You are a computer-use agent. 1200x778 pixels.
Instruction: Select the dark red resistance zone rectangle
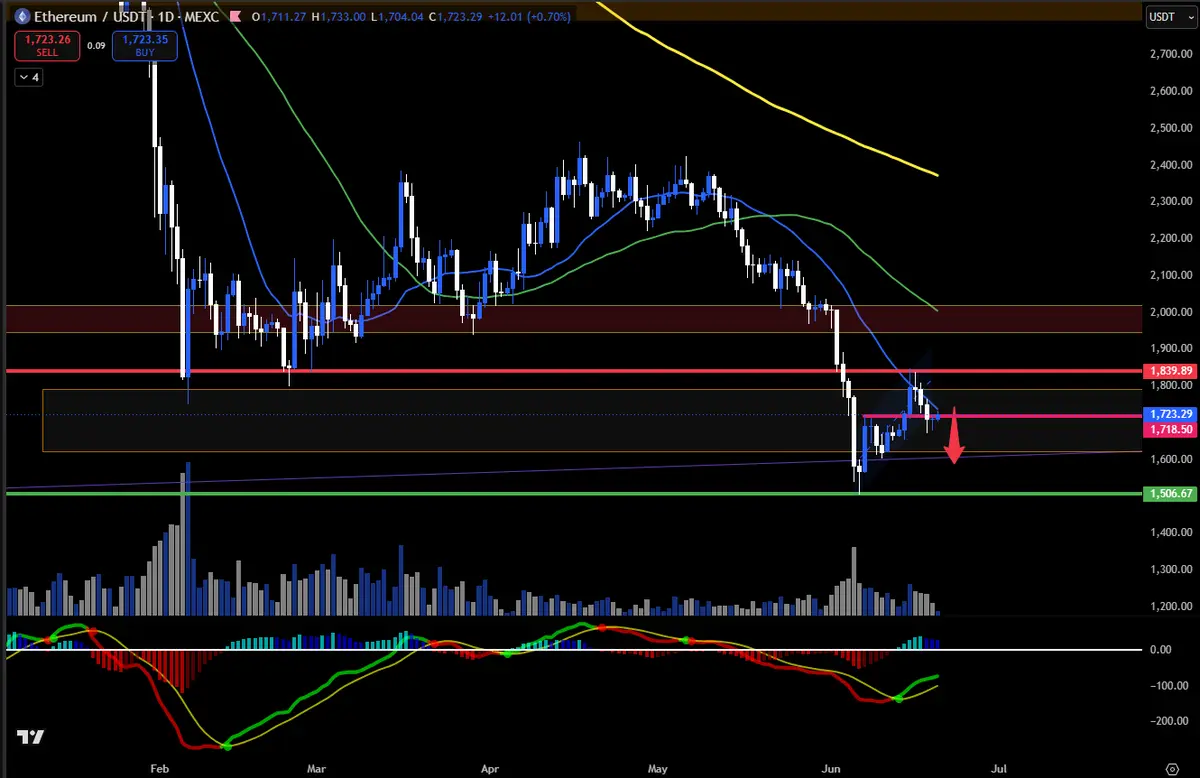(x=573, y=319)
